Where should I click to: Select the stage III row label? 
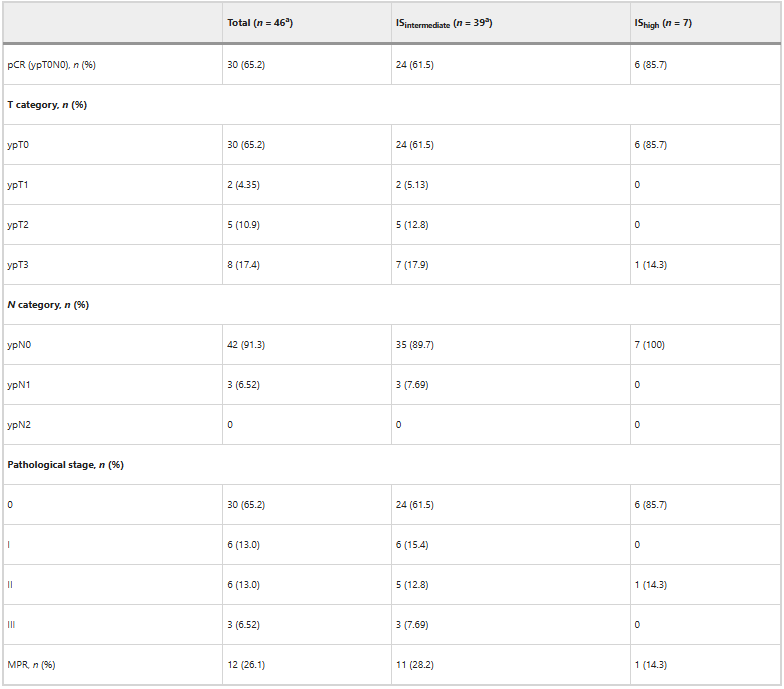coord(11,625)
